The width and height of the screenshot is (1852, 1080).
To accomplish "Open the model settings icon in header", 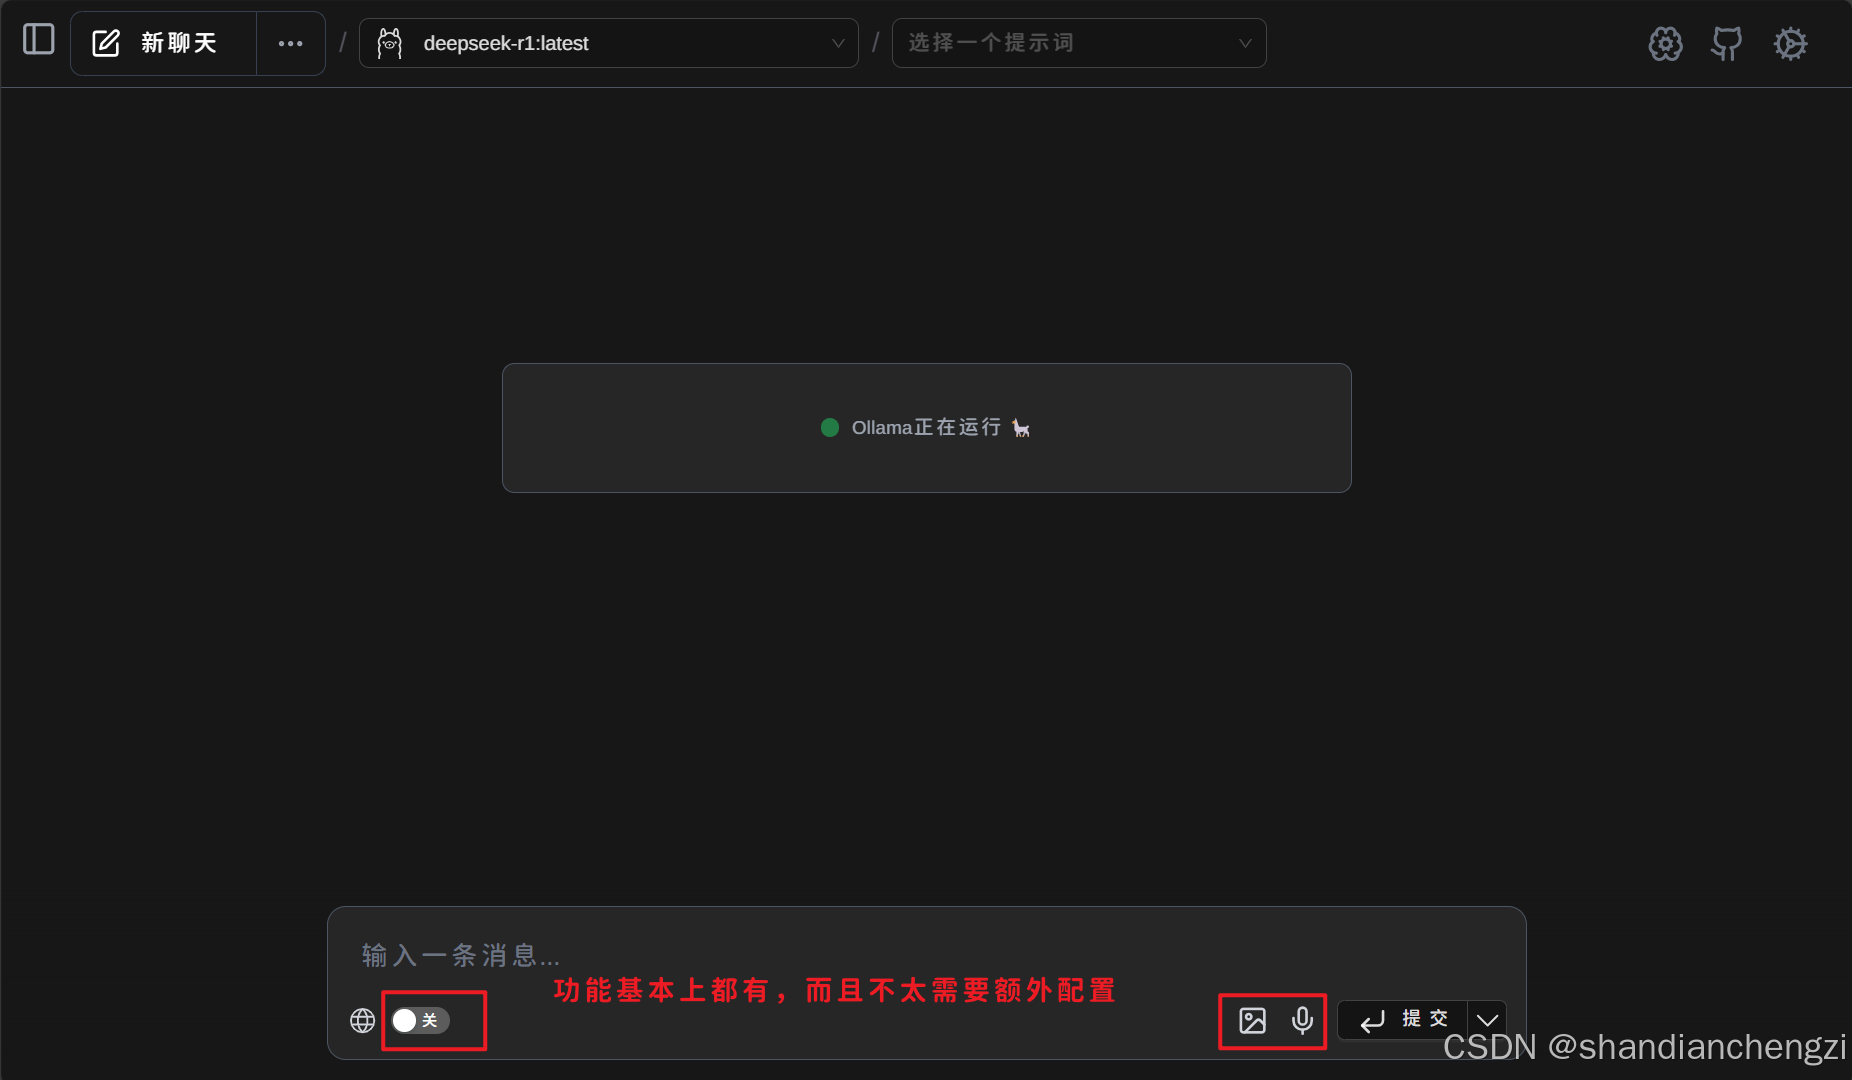I will pos(1665,43).
